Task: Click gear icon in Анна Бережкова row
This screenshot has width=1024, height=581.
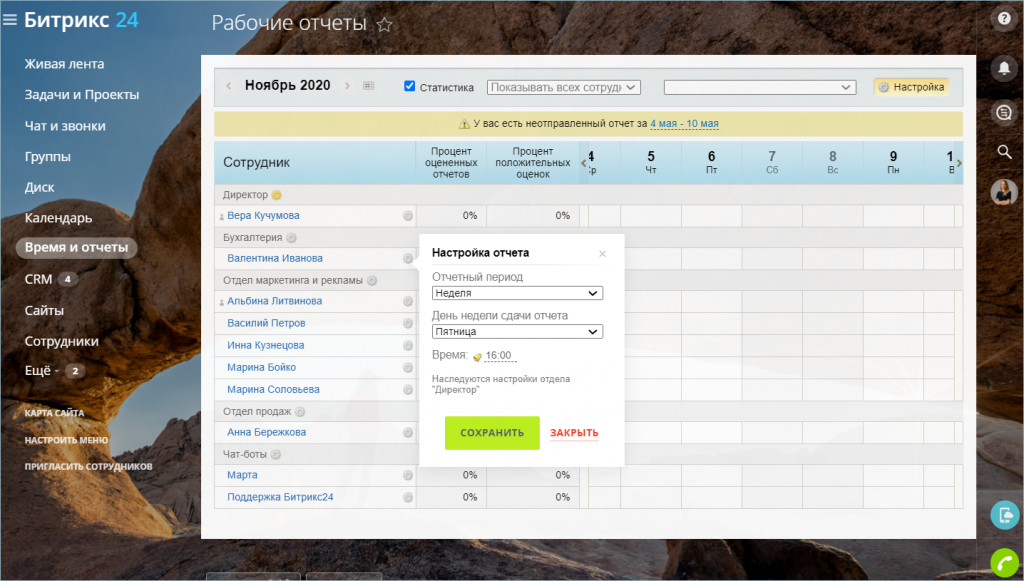Action: point(408,433)
